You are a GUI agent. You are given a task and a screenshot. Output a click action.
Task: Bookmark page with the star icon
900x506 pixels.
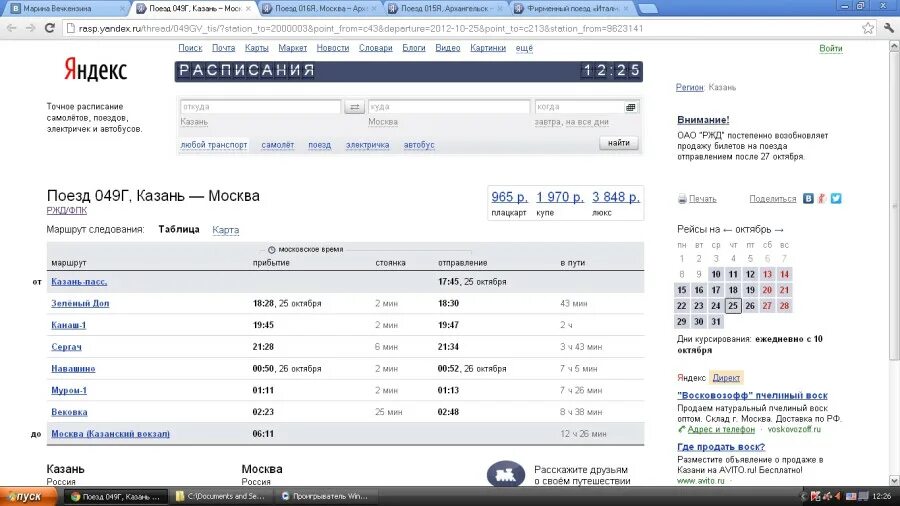pyautogui.click(x=868, y=28)
